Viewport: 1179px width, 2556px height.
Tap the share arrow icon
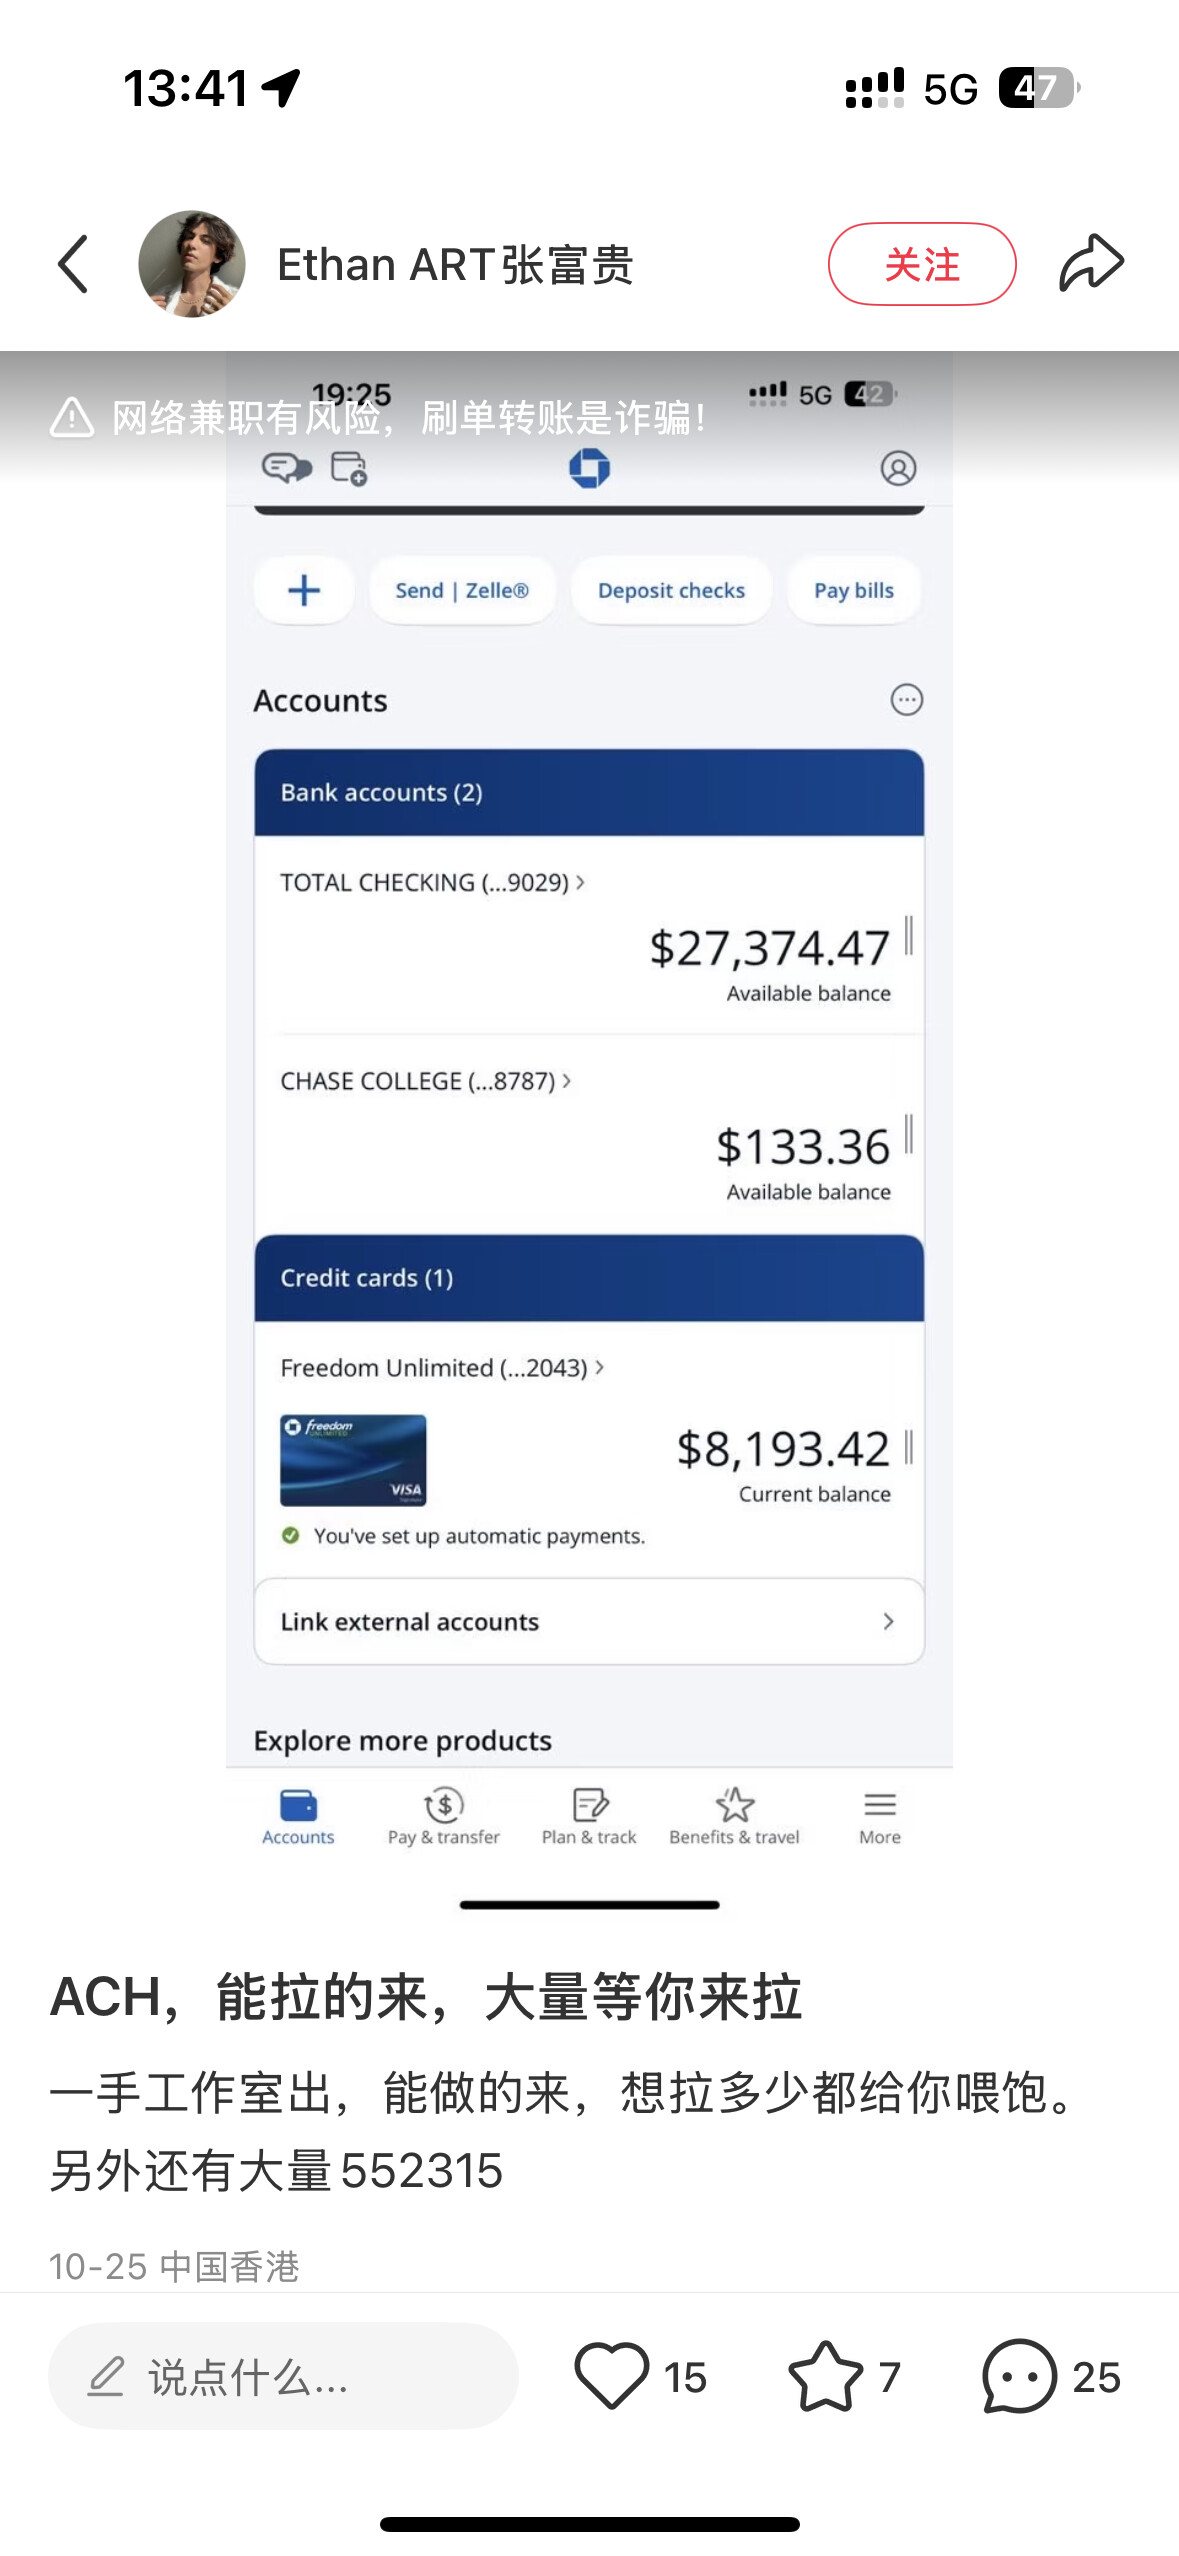tap(1091, 264)
